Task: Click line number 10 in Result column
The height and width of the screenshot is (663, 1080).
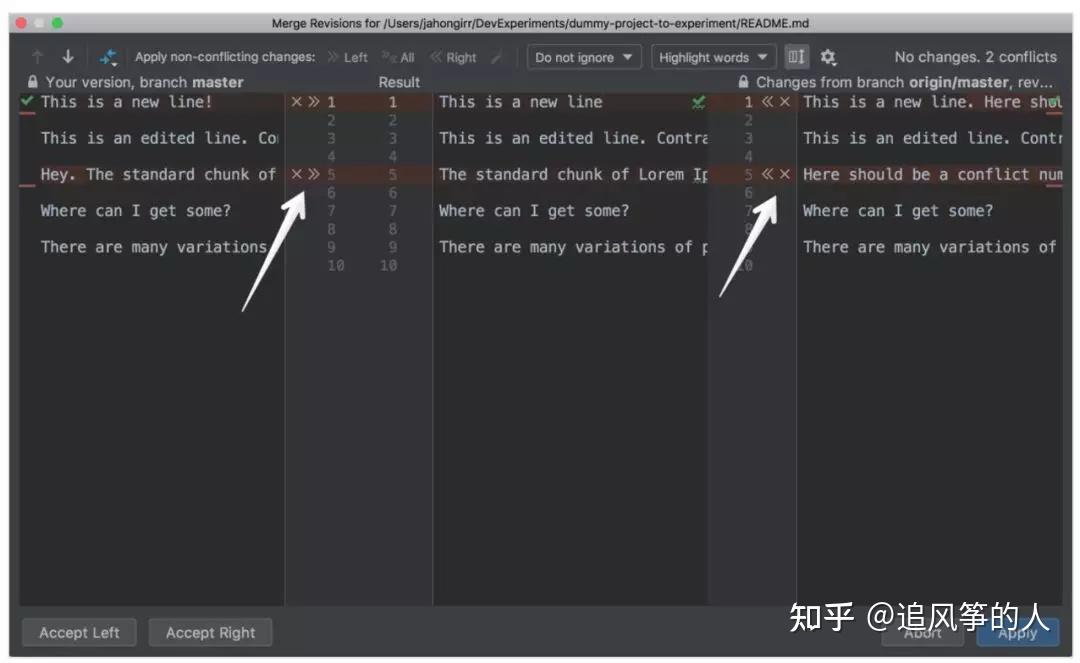Action: pos(389,265)
